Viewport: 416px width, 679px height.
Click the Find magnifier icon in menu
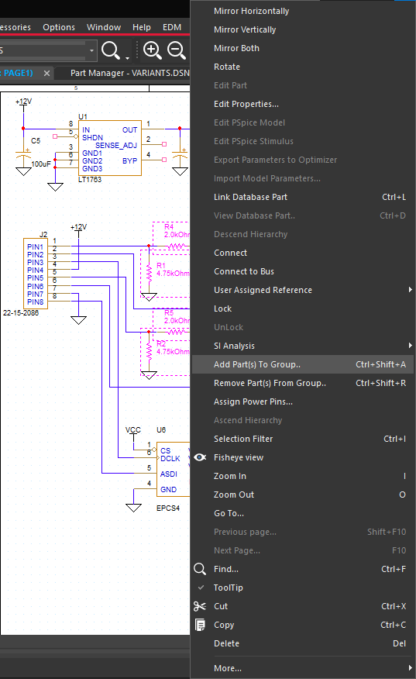(200, 569)
